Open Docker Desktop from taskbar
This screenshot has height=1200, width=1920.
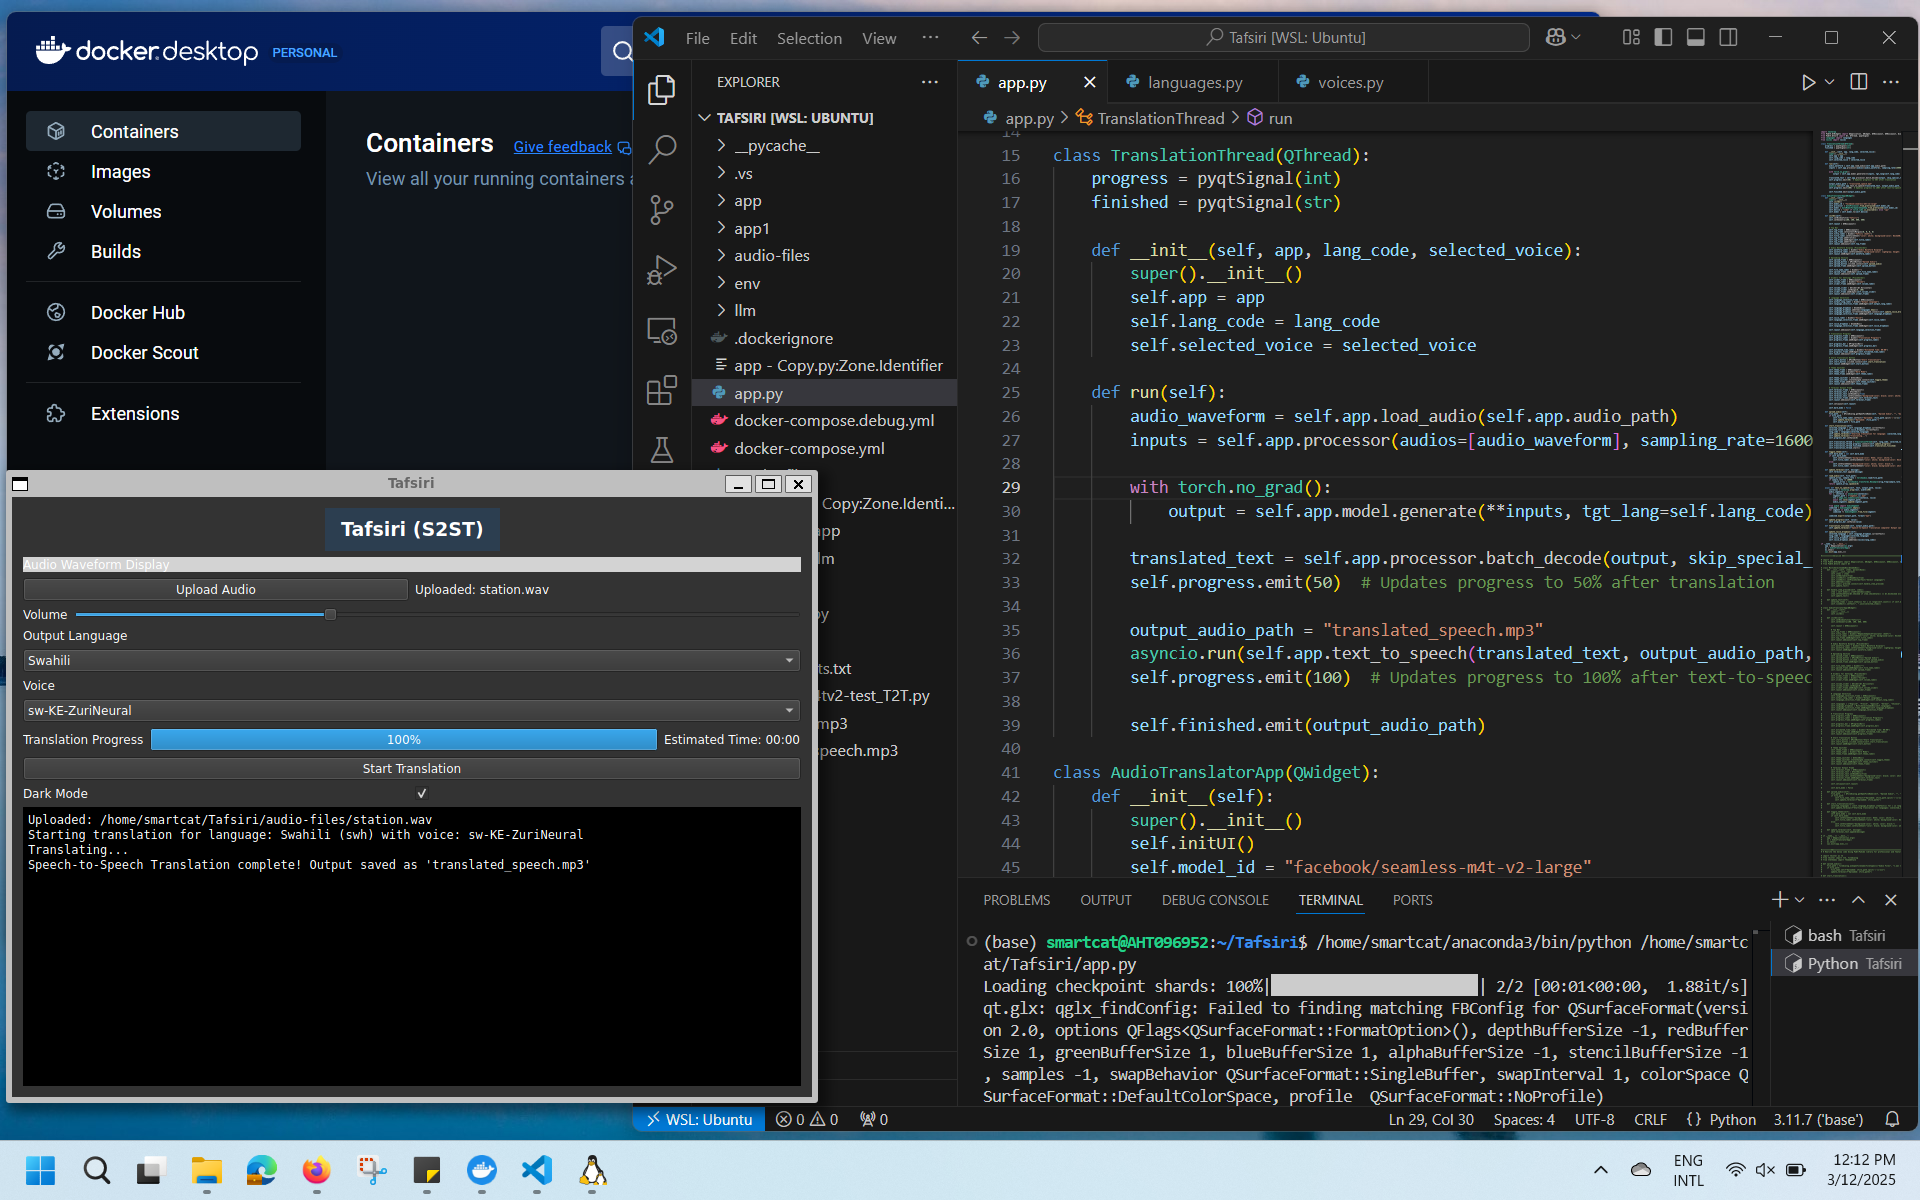482,1170
